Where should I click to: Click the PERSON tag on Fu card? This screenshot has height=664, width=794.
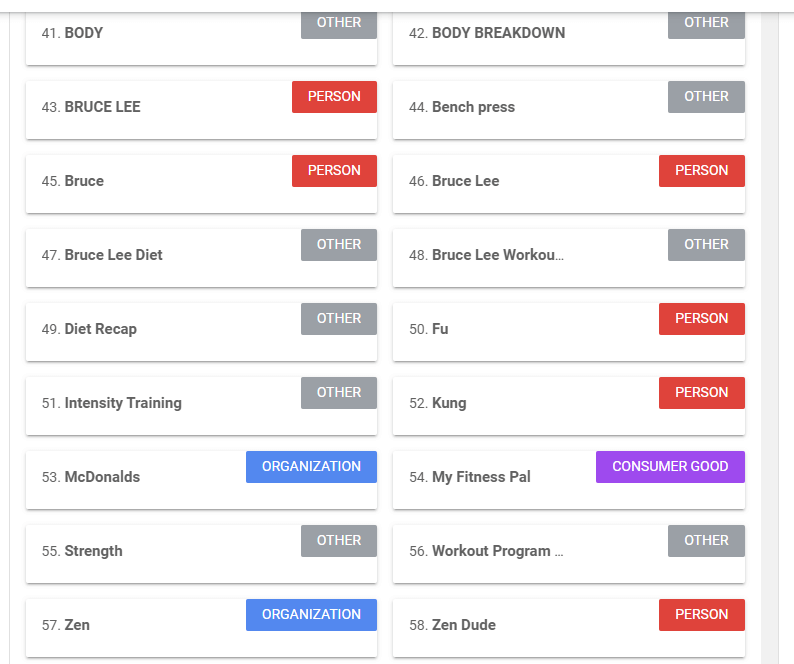click(x=701, y=319)
